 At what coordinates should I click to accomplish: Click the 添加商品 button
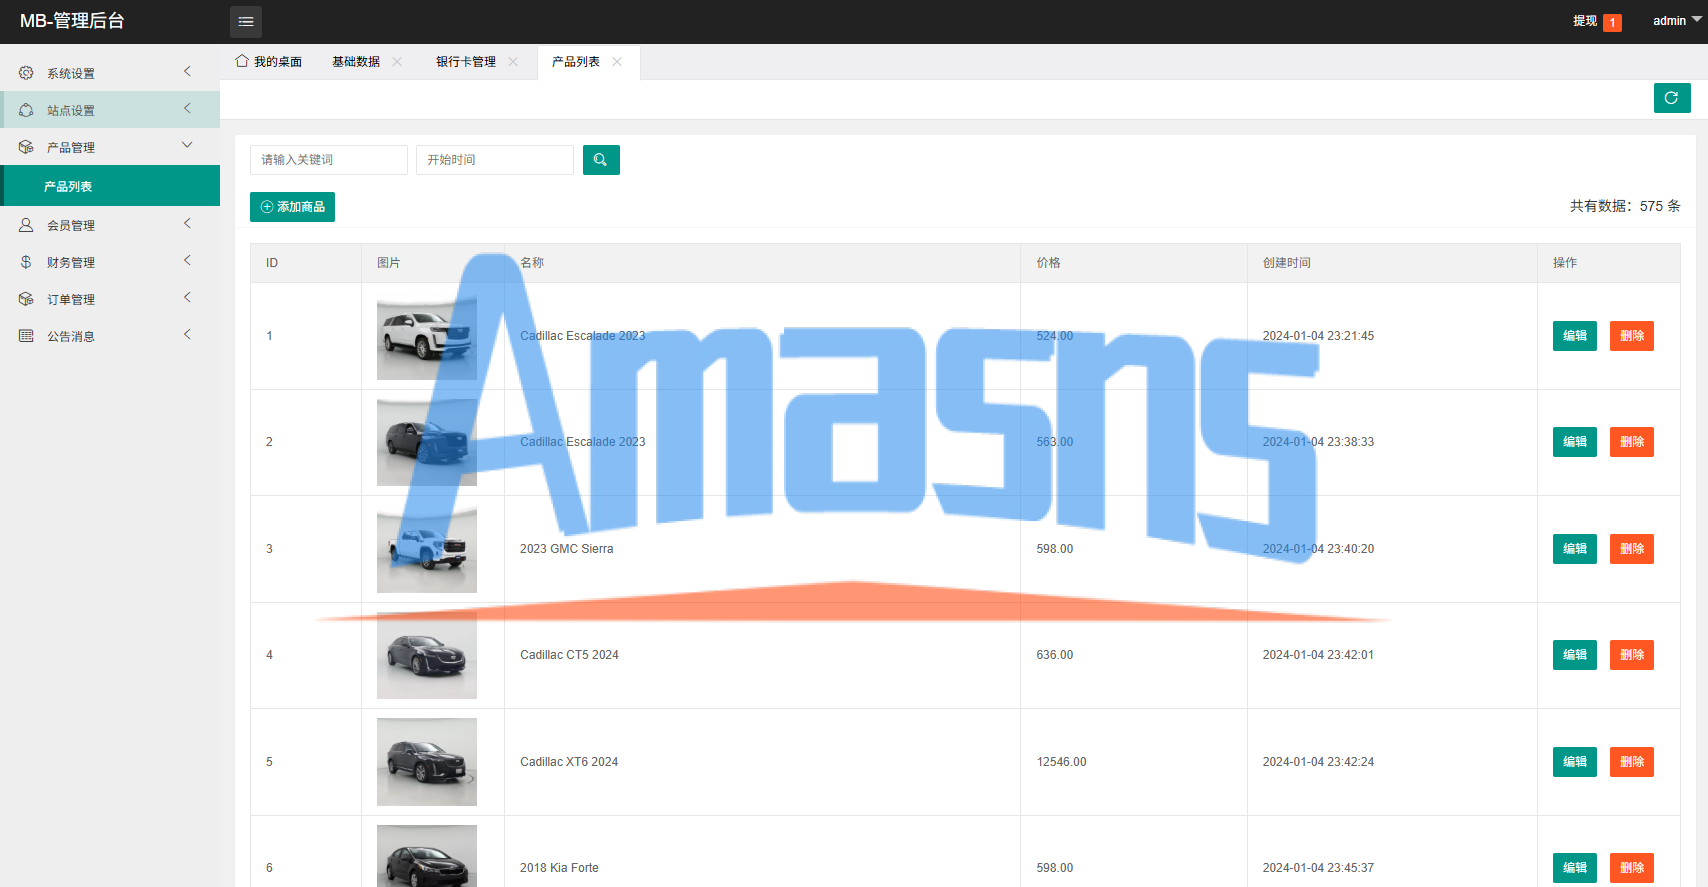coord(292,207)
